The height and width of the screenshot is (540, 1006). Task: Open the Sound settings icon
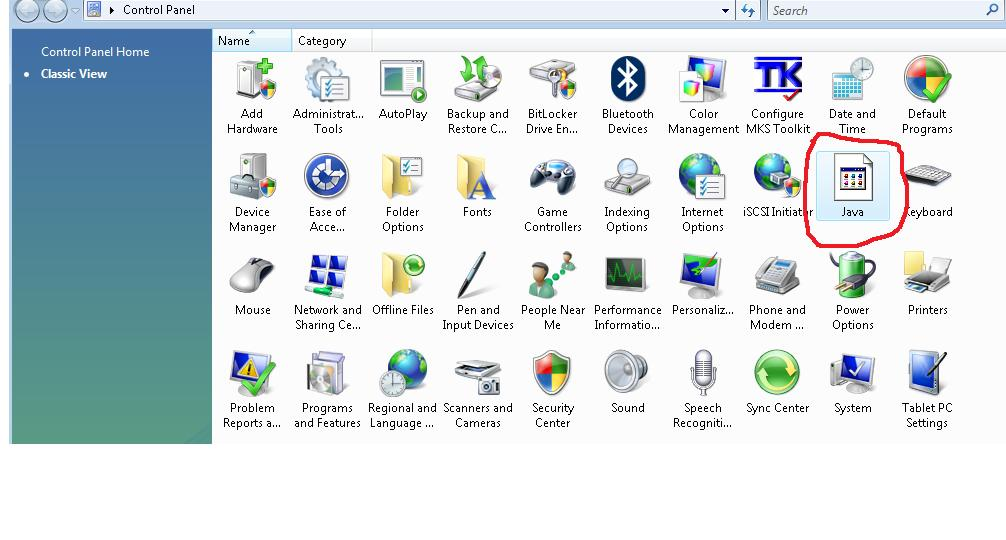click(x=628, y=383)
